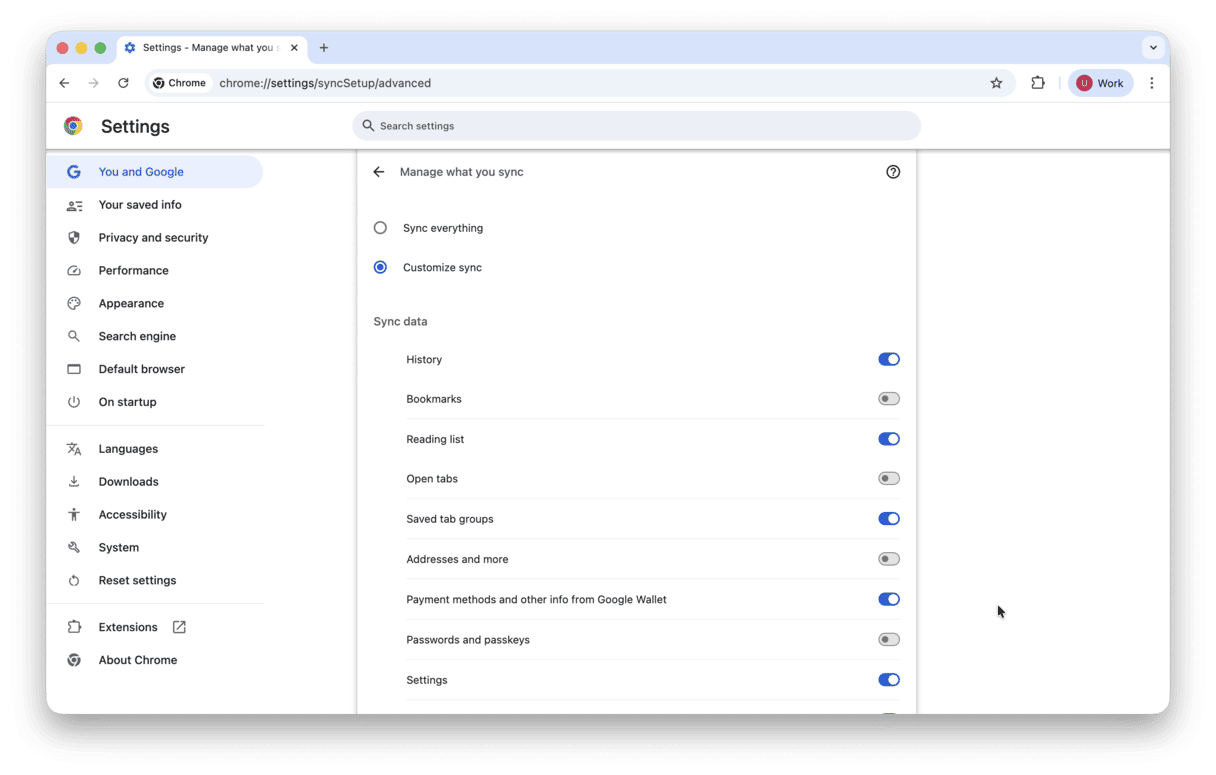Enable Bookmarks sync
This screenshot has height=775, width=1216.
[888, 398]
